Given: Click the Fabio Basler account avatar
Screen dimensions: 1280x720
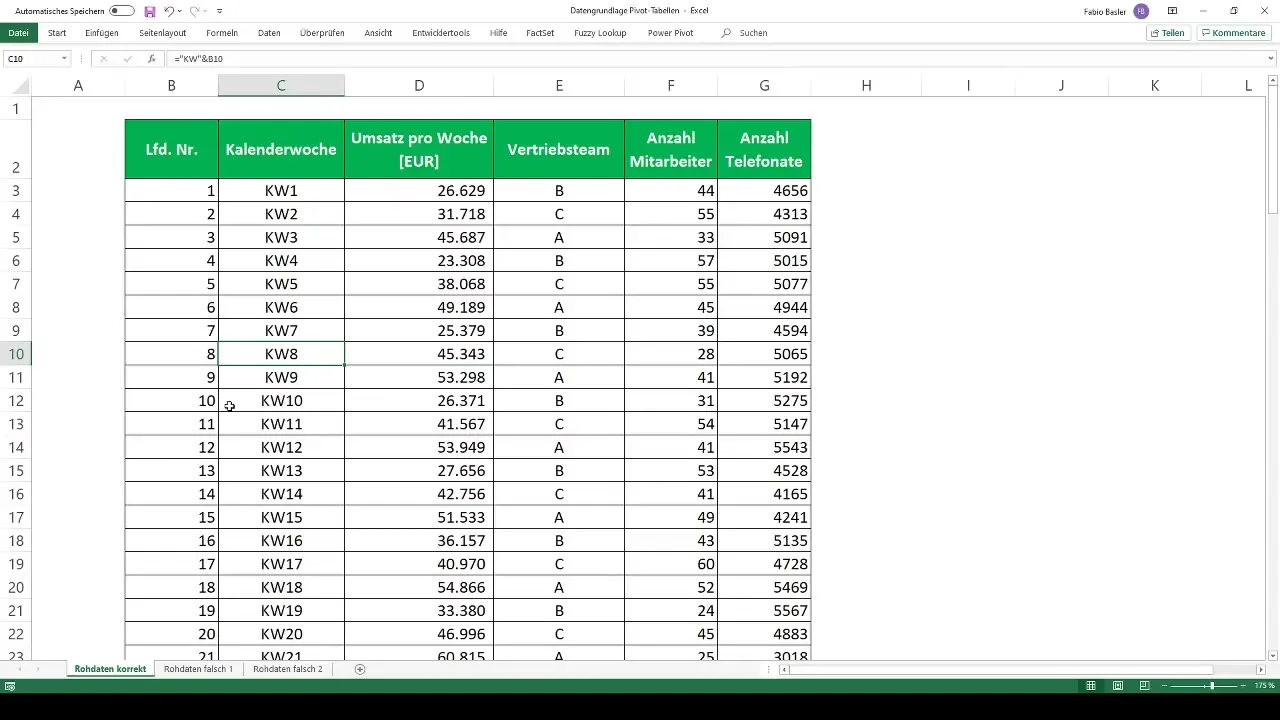Looking at the screenshot, I should (1141, 11).
